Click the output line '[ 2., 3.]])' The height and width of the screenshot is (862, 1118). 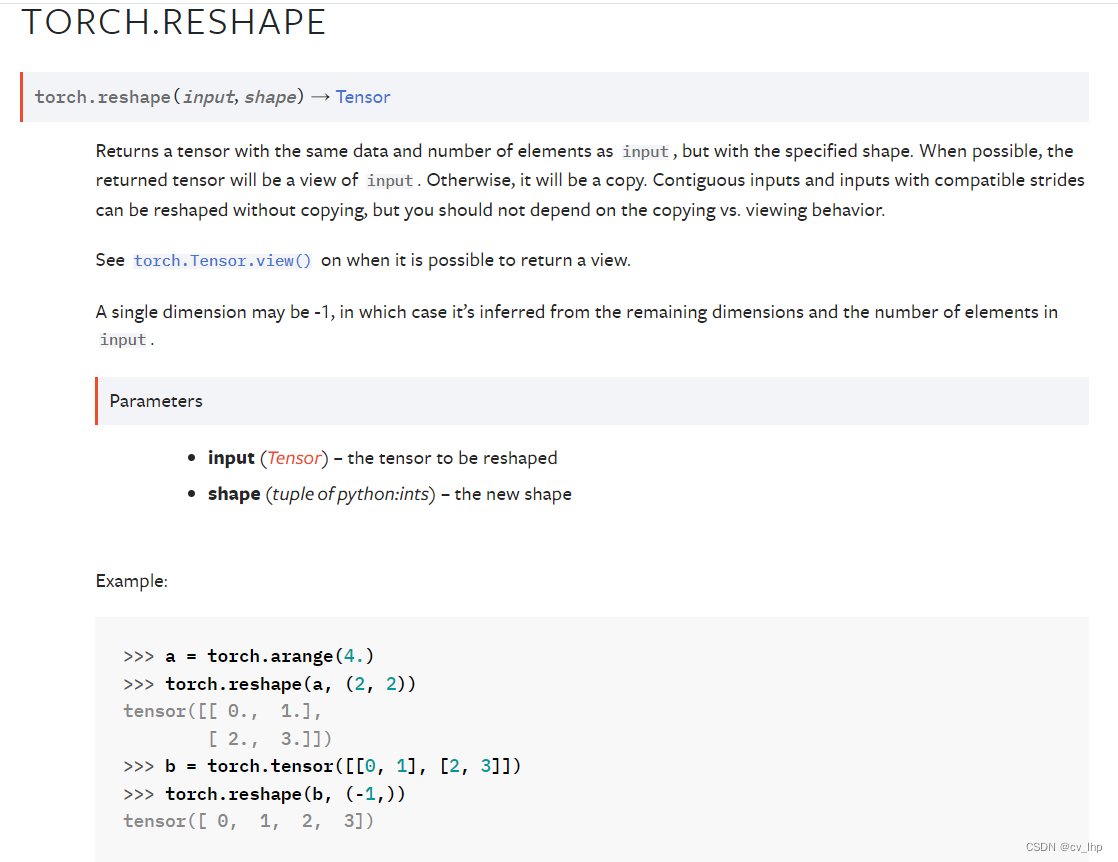pyautogui.click(x=270, y=739)
